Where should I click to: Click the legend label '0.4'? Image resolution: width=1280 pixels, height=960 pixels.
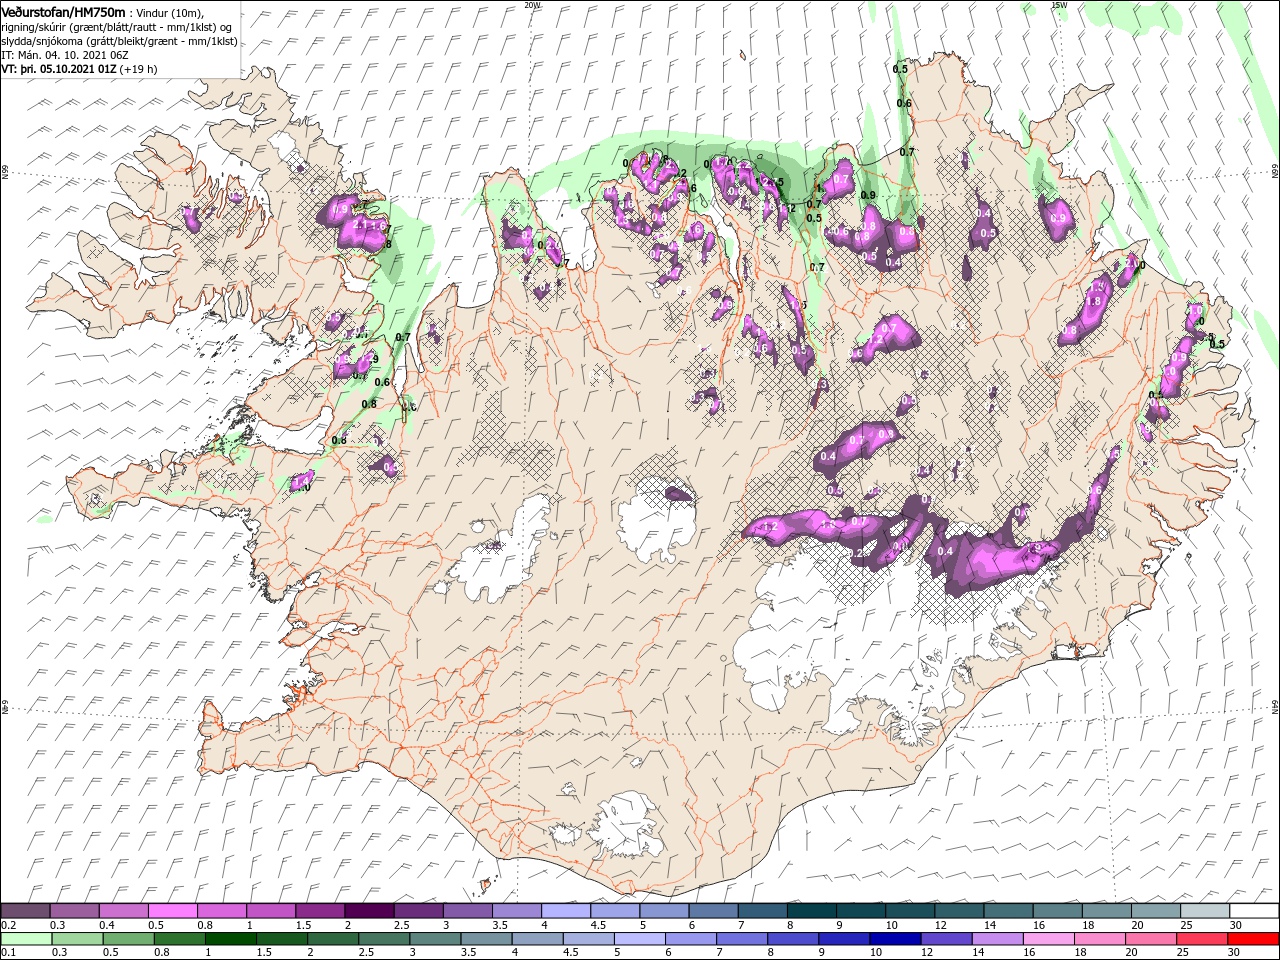click(x=107, y=925)
